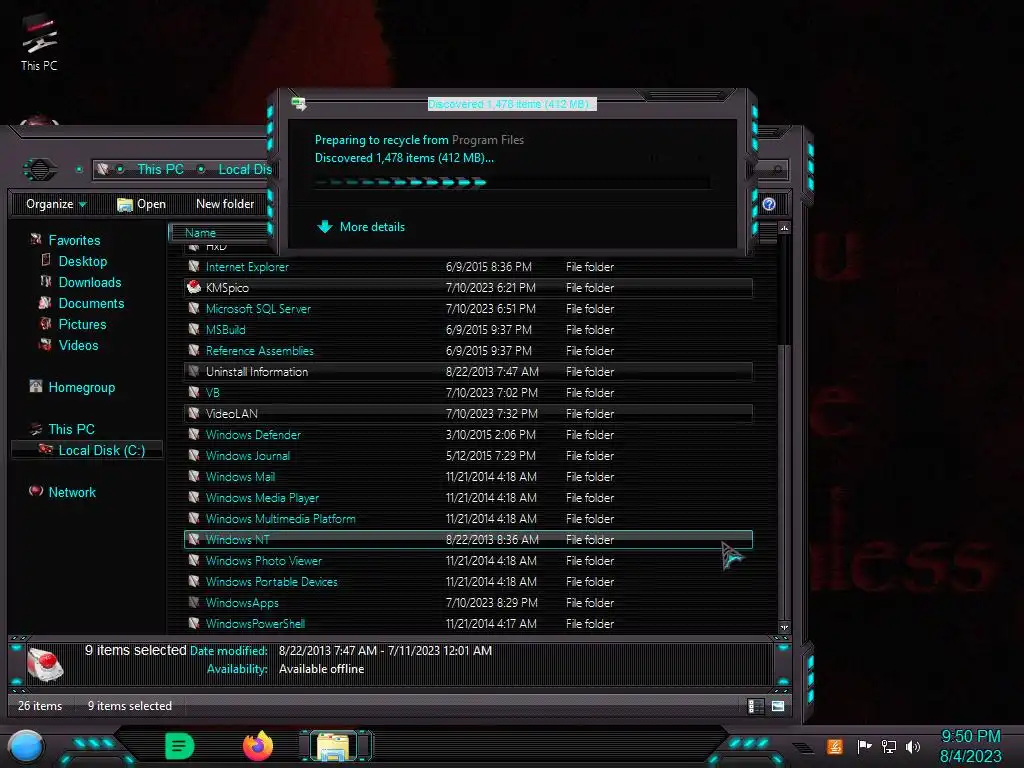Click the Downloads icon in sidebar
1024x768 pixels.
tap(46, 281)
